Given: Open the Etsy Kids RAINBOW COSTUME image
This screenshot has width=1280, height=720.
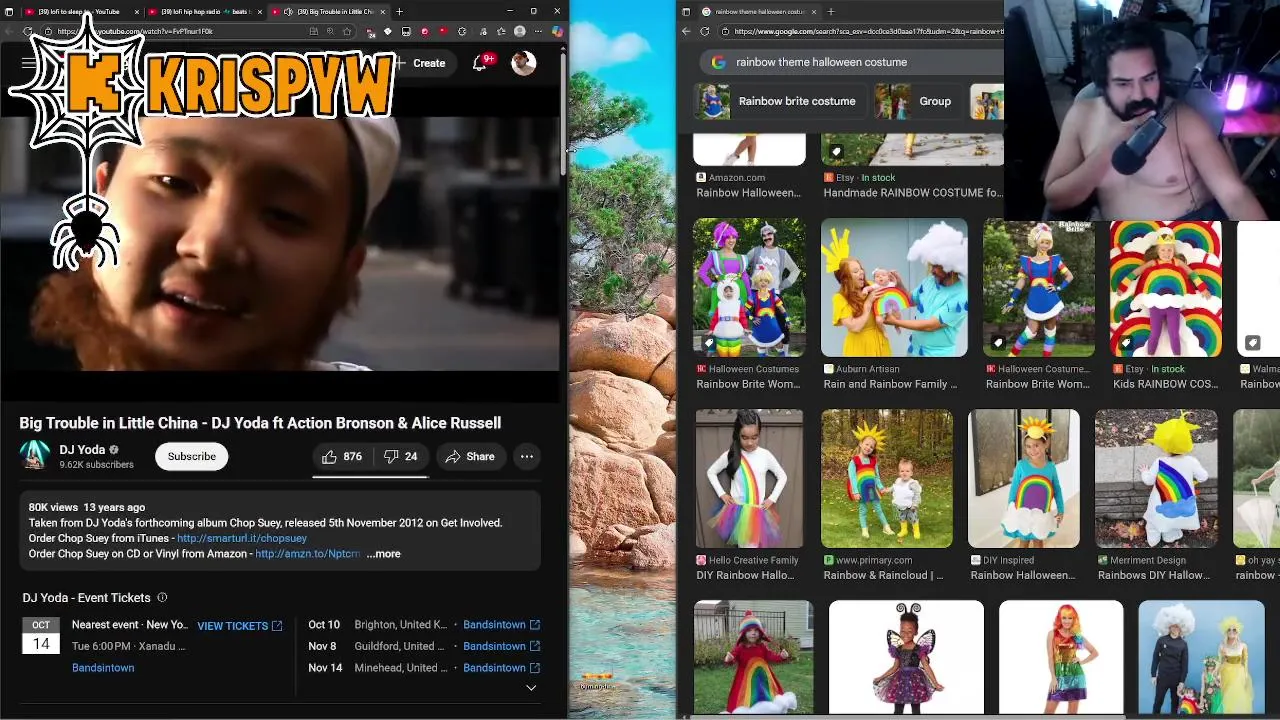Looking at the screenshot, I should click(x=1165, y=287).
